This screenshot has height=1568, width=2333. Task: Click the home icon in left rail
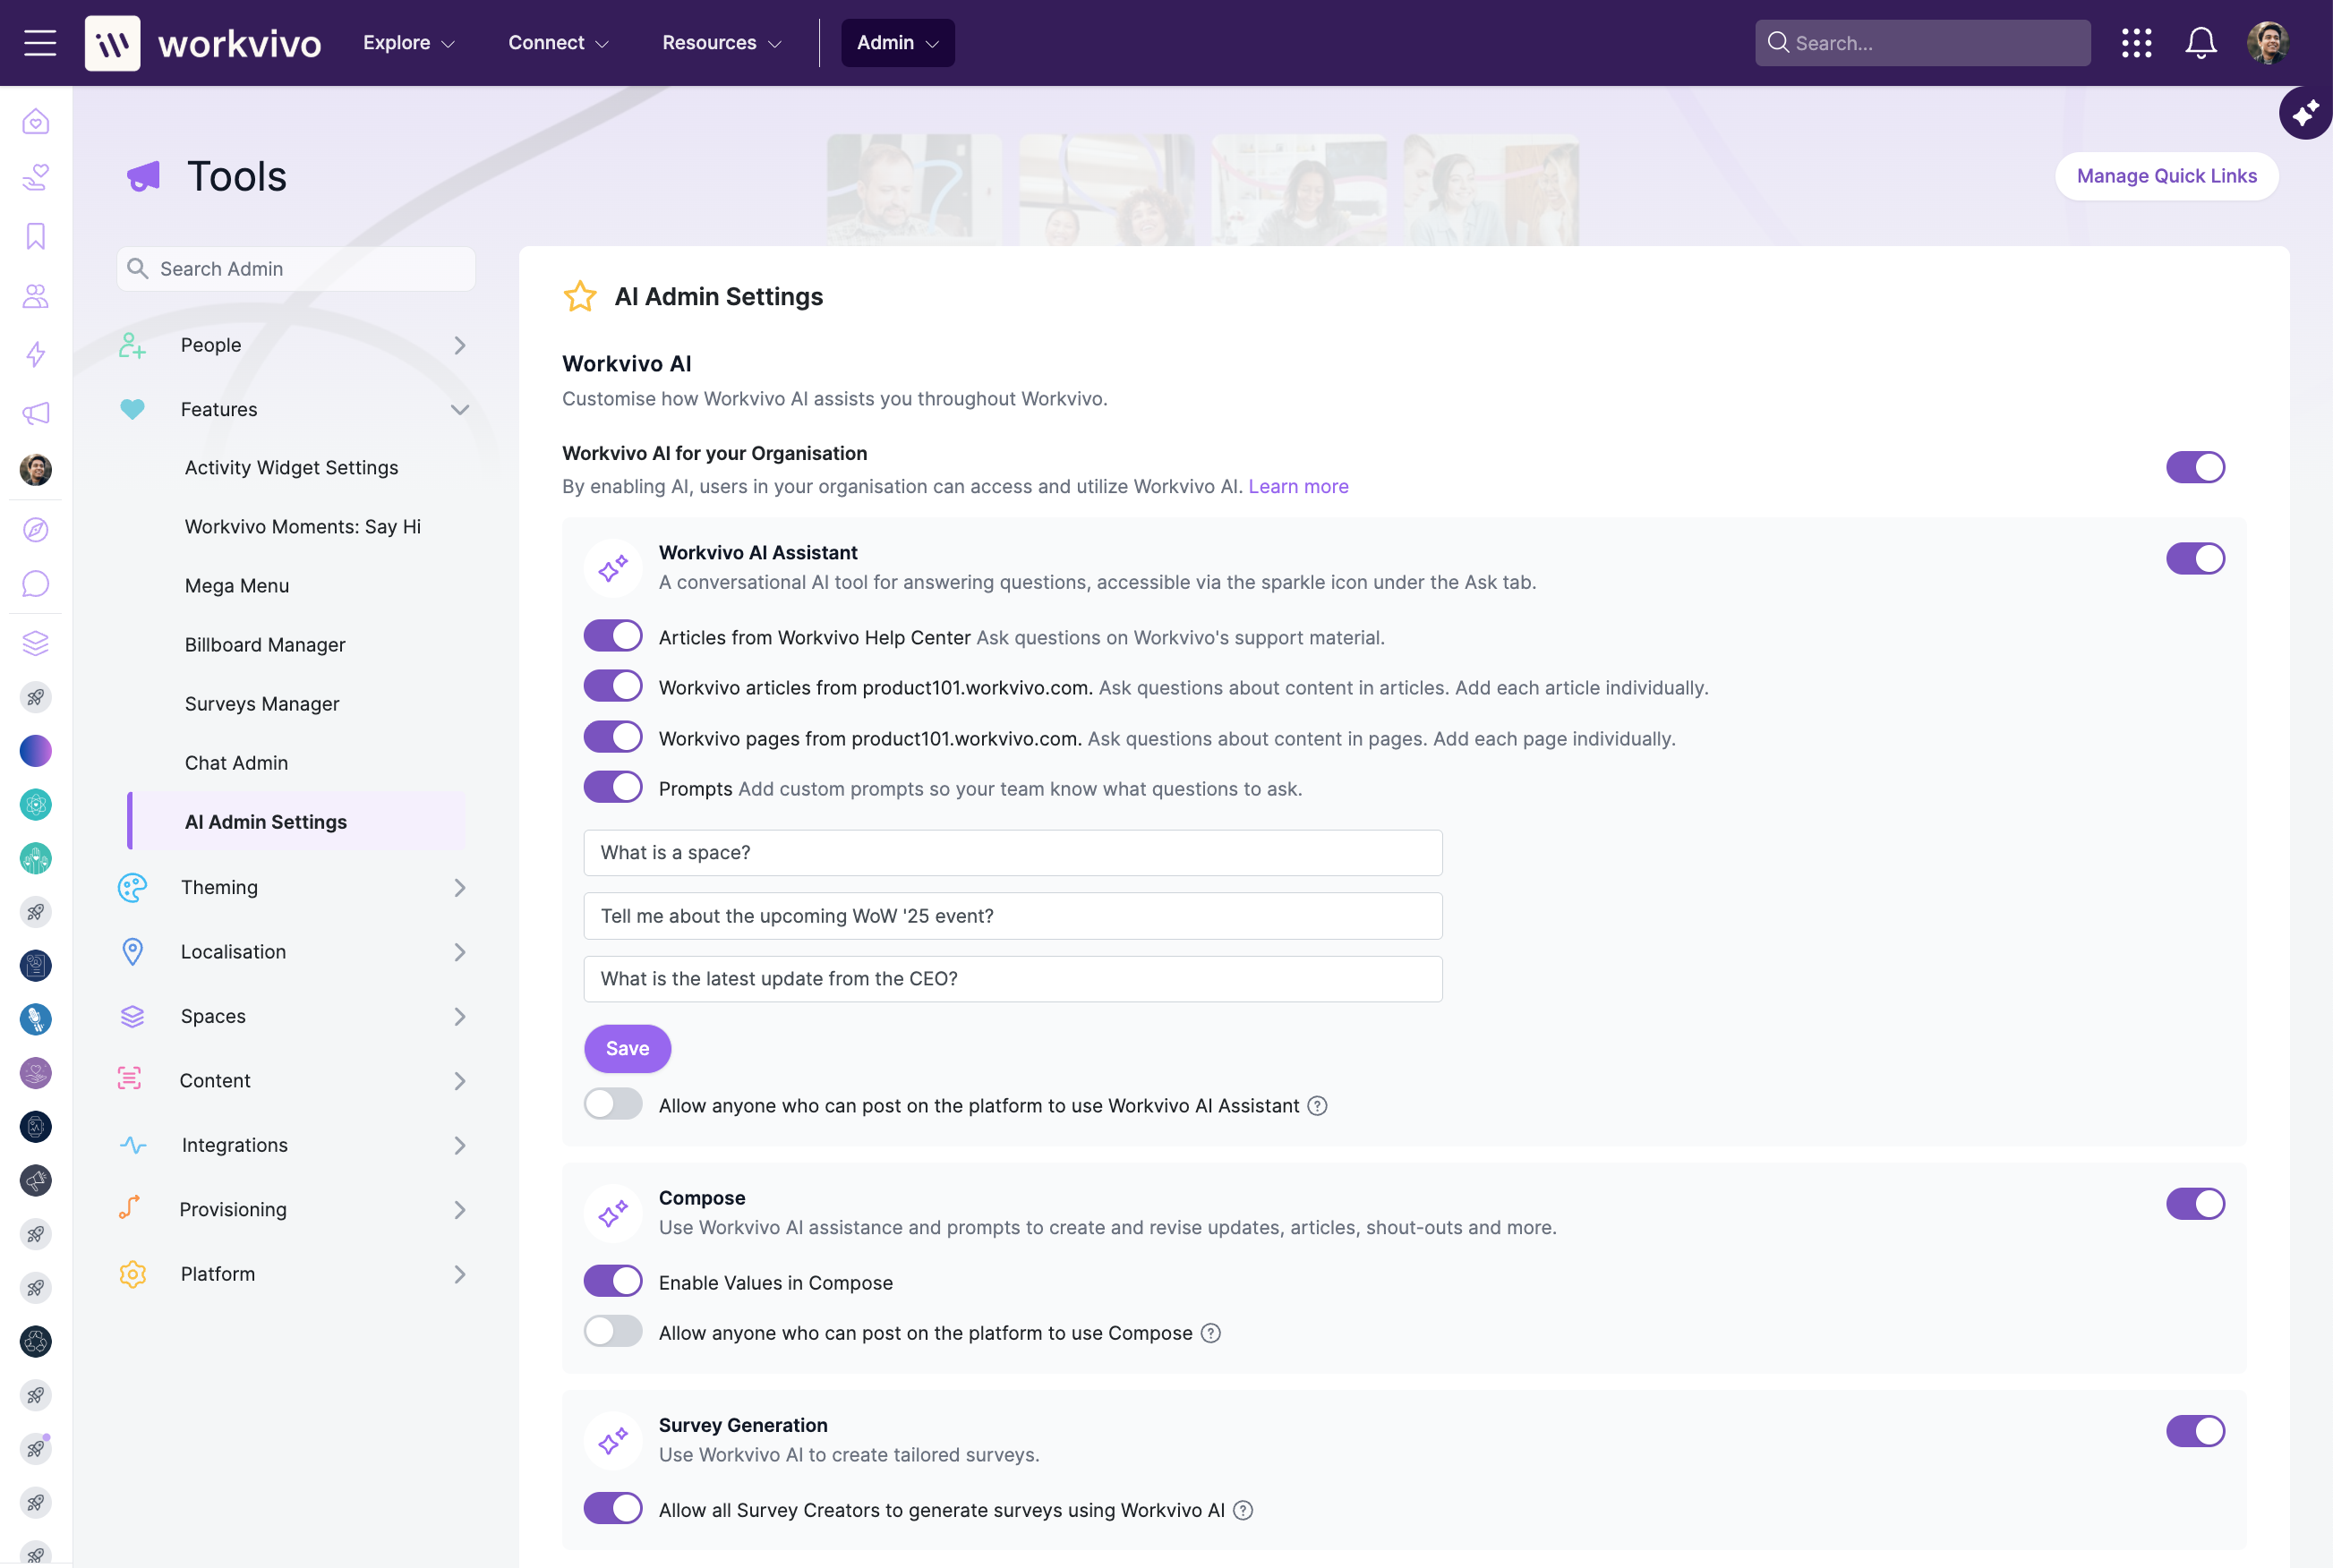click(x=36, y=122)
